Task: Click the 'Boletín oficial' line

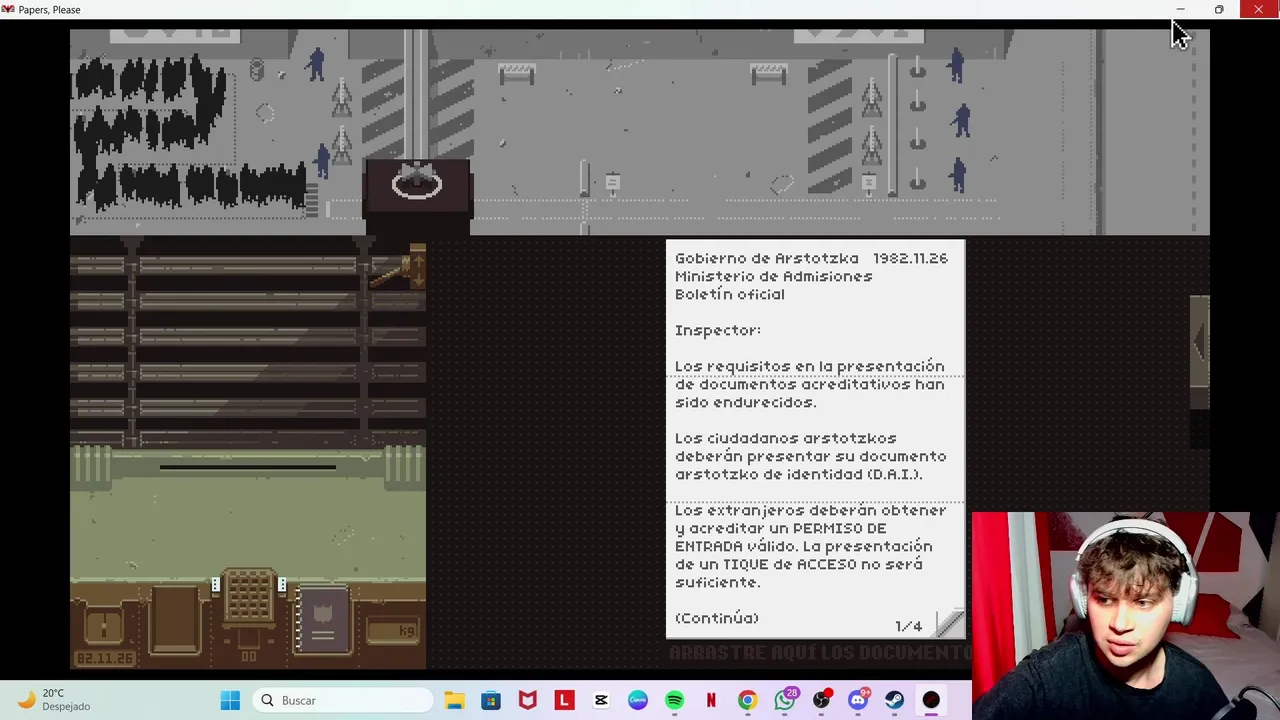Action: pos(730,294)
